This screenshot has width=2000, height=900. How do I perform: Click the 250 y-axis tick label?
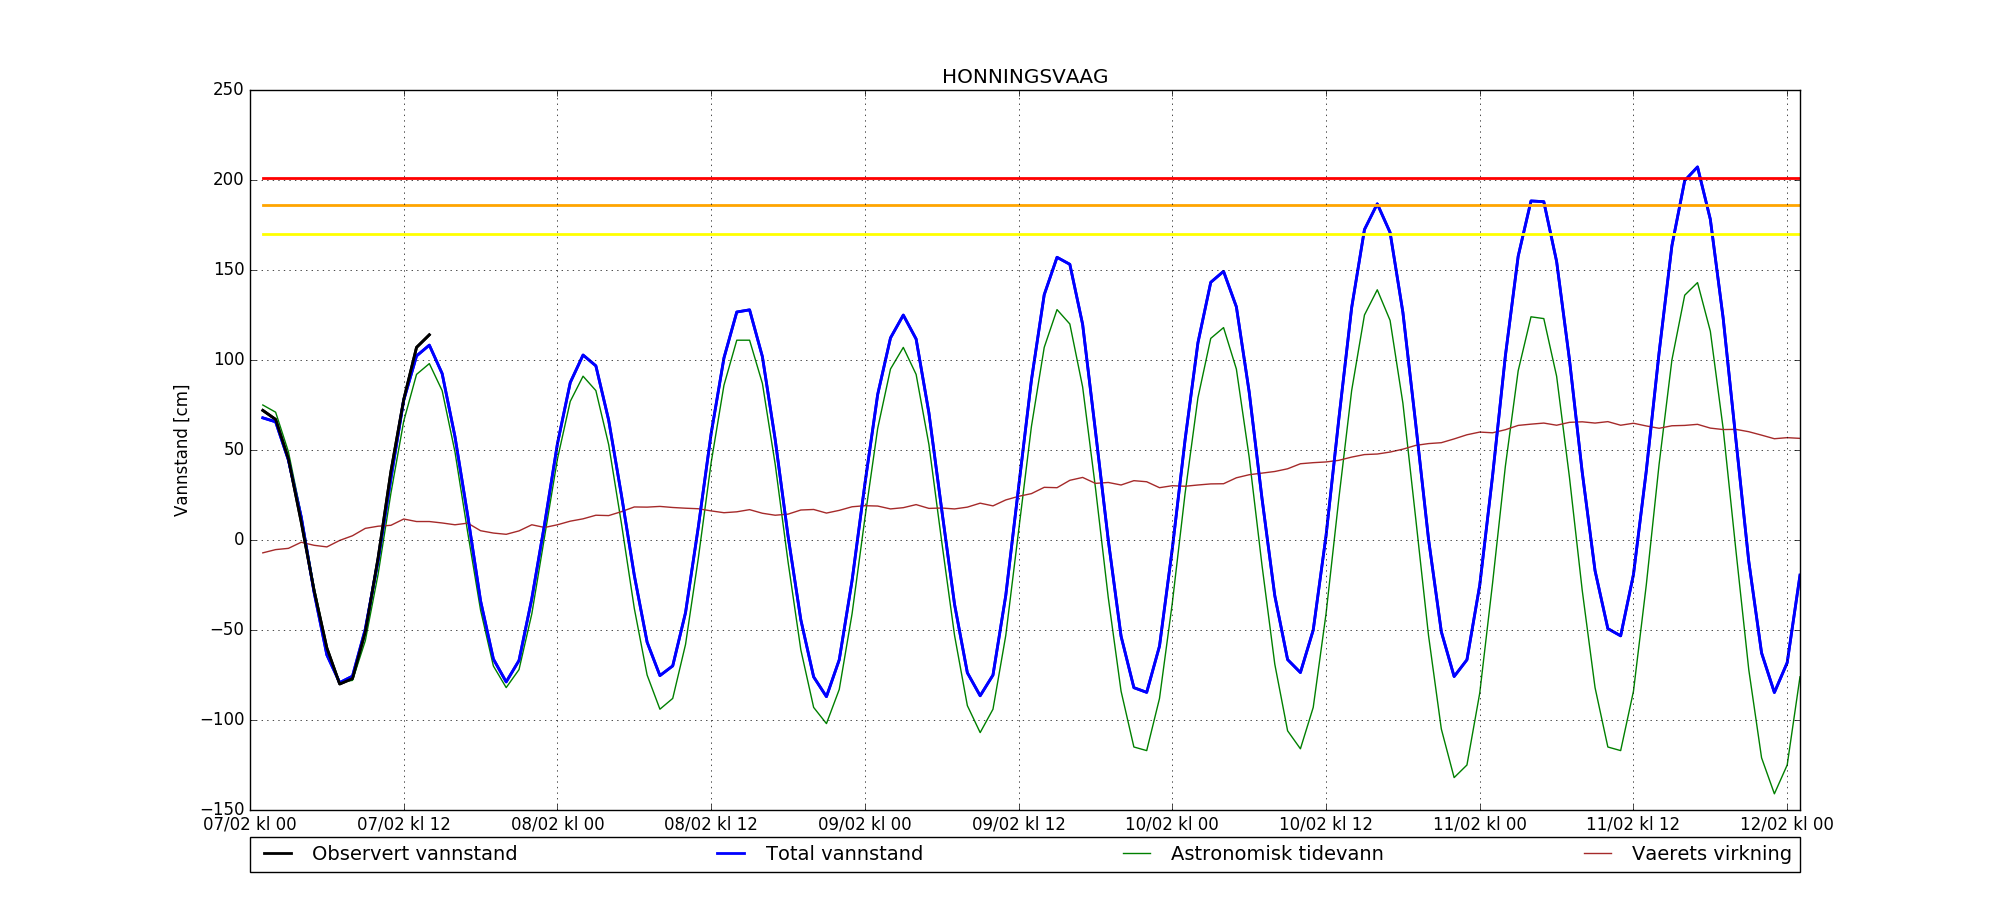point(227,90)
